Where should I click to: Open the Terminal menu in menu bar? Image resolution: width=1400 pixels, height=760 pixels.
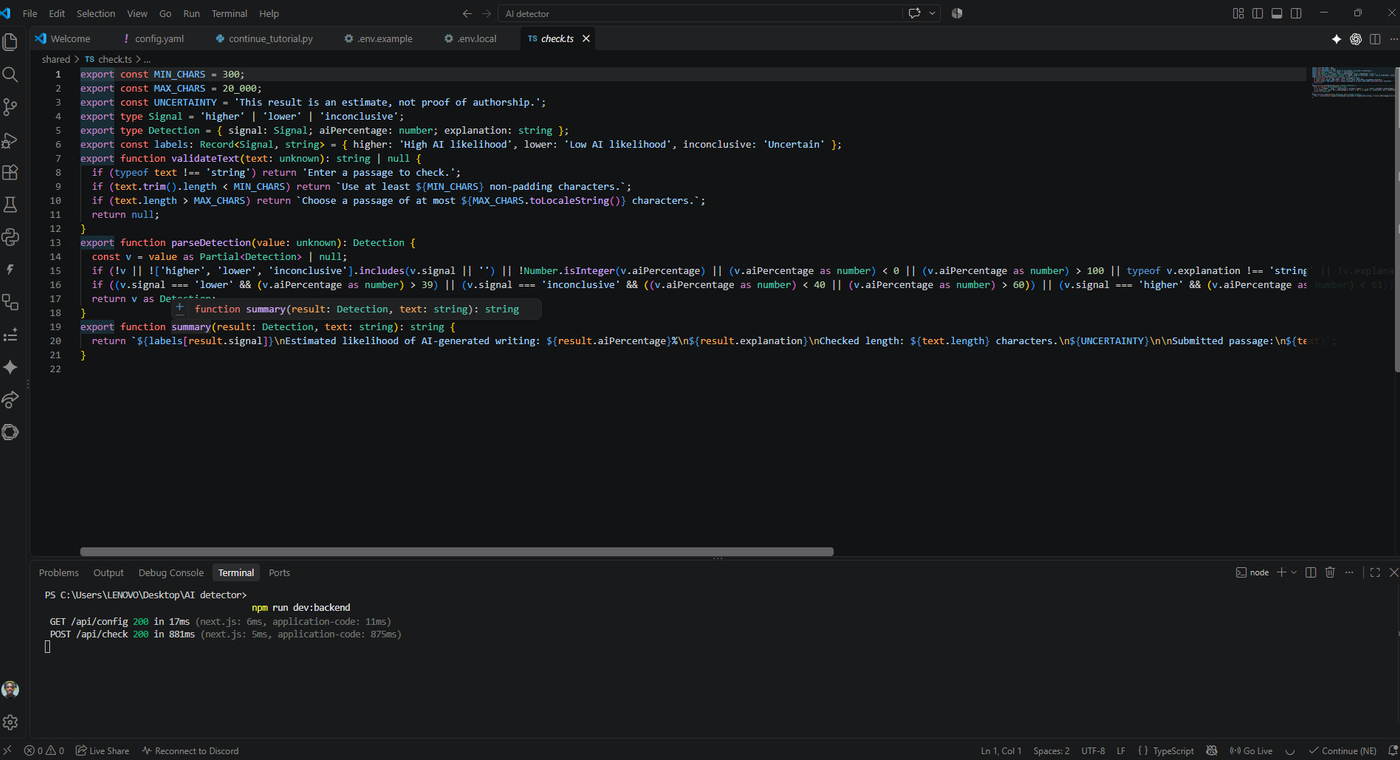[x=229, y=13]
